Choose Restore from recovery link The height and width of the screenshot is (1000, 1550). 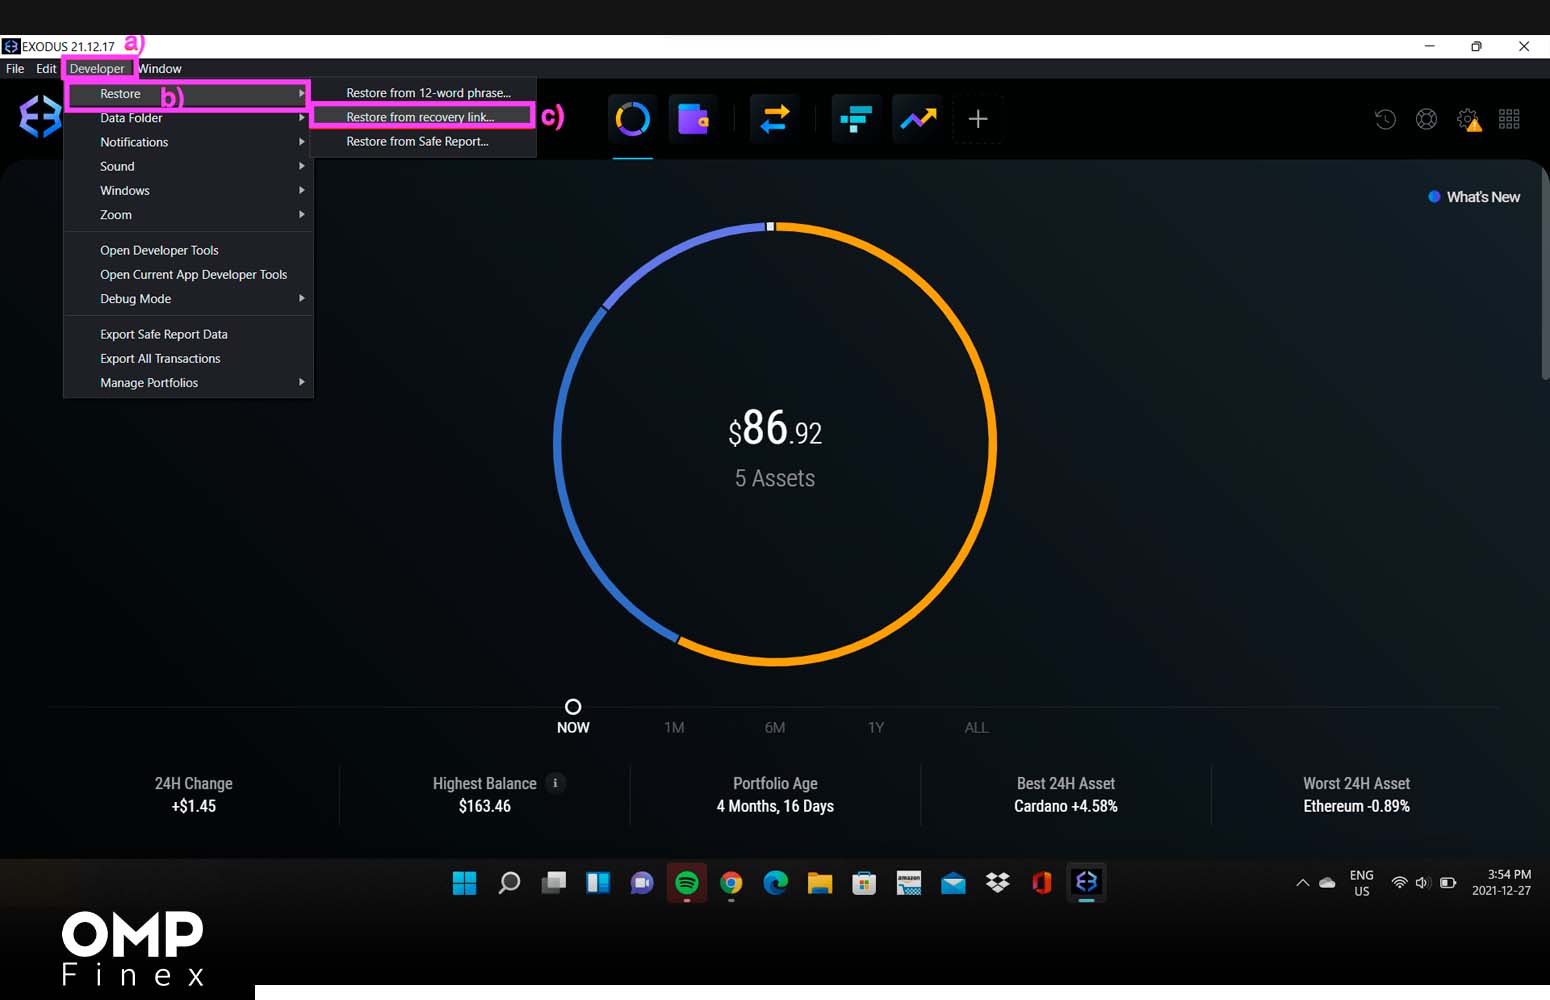click(x=423, y=117)
